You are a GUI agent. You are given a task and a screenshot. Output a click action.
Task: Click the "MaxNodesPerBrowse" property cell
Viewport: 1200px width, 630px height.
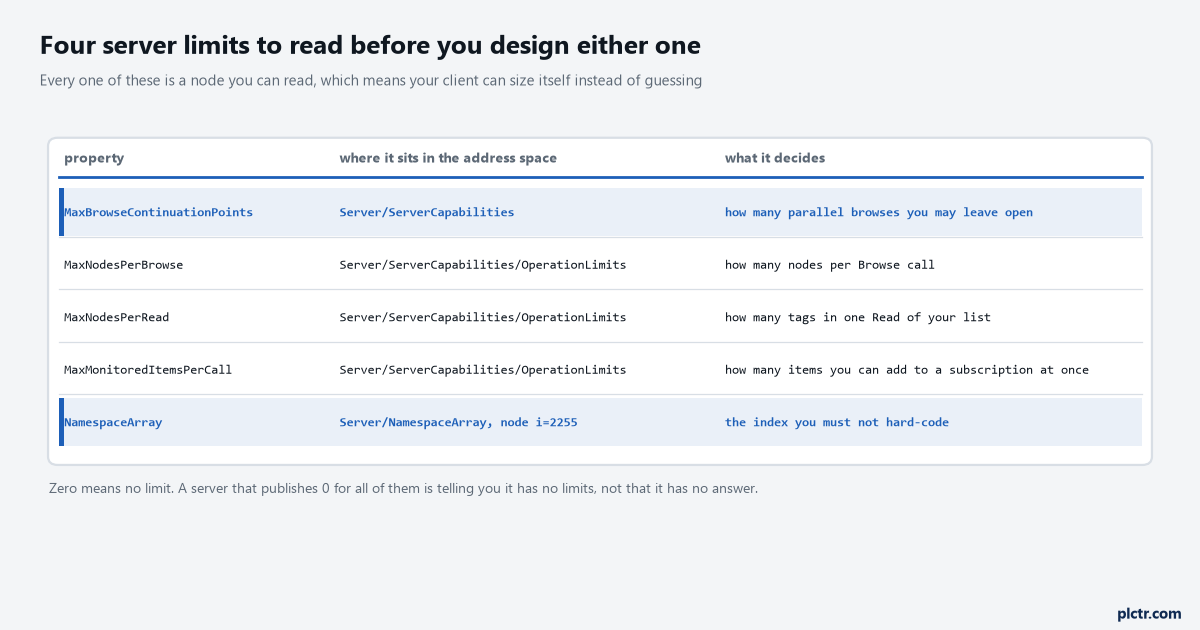[x=123, y=265]
